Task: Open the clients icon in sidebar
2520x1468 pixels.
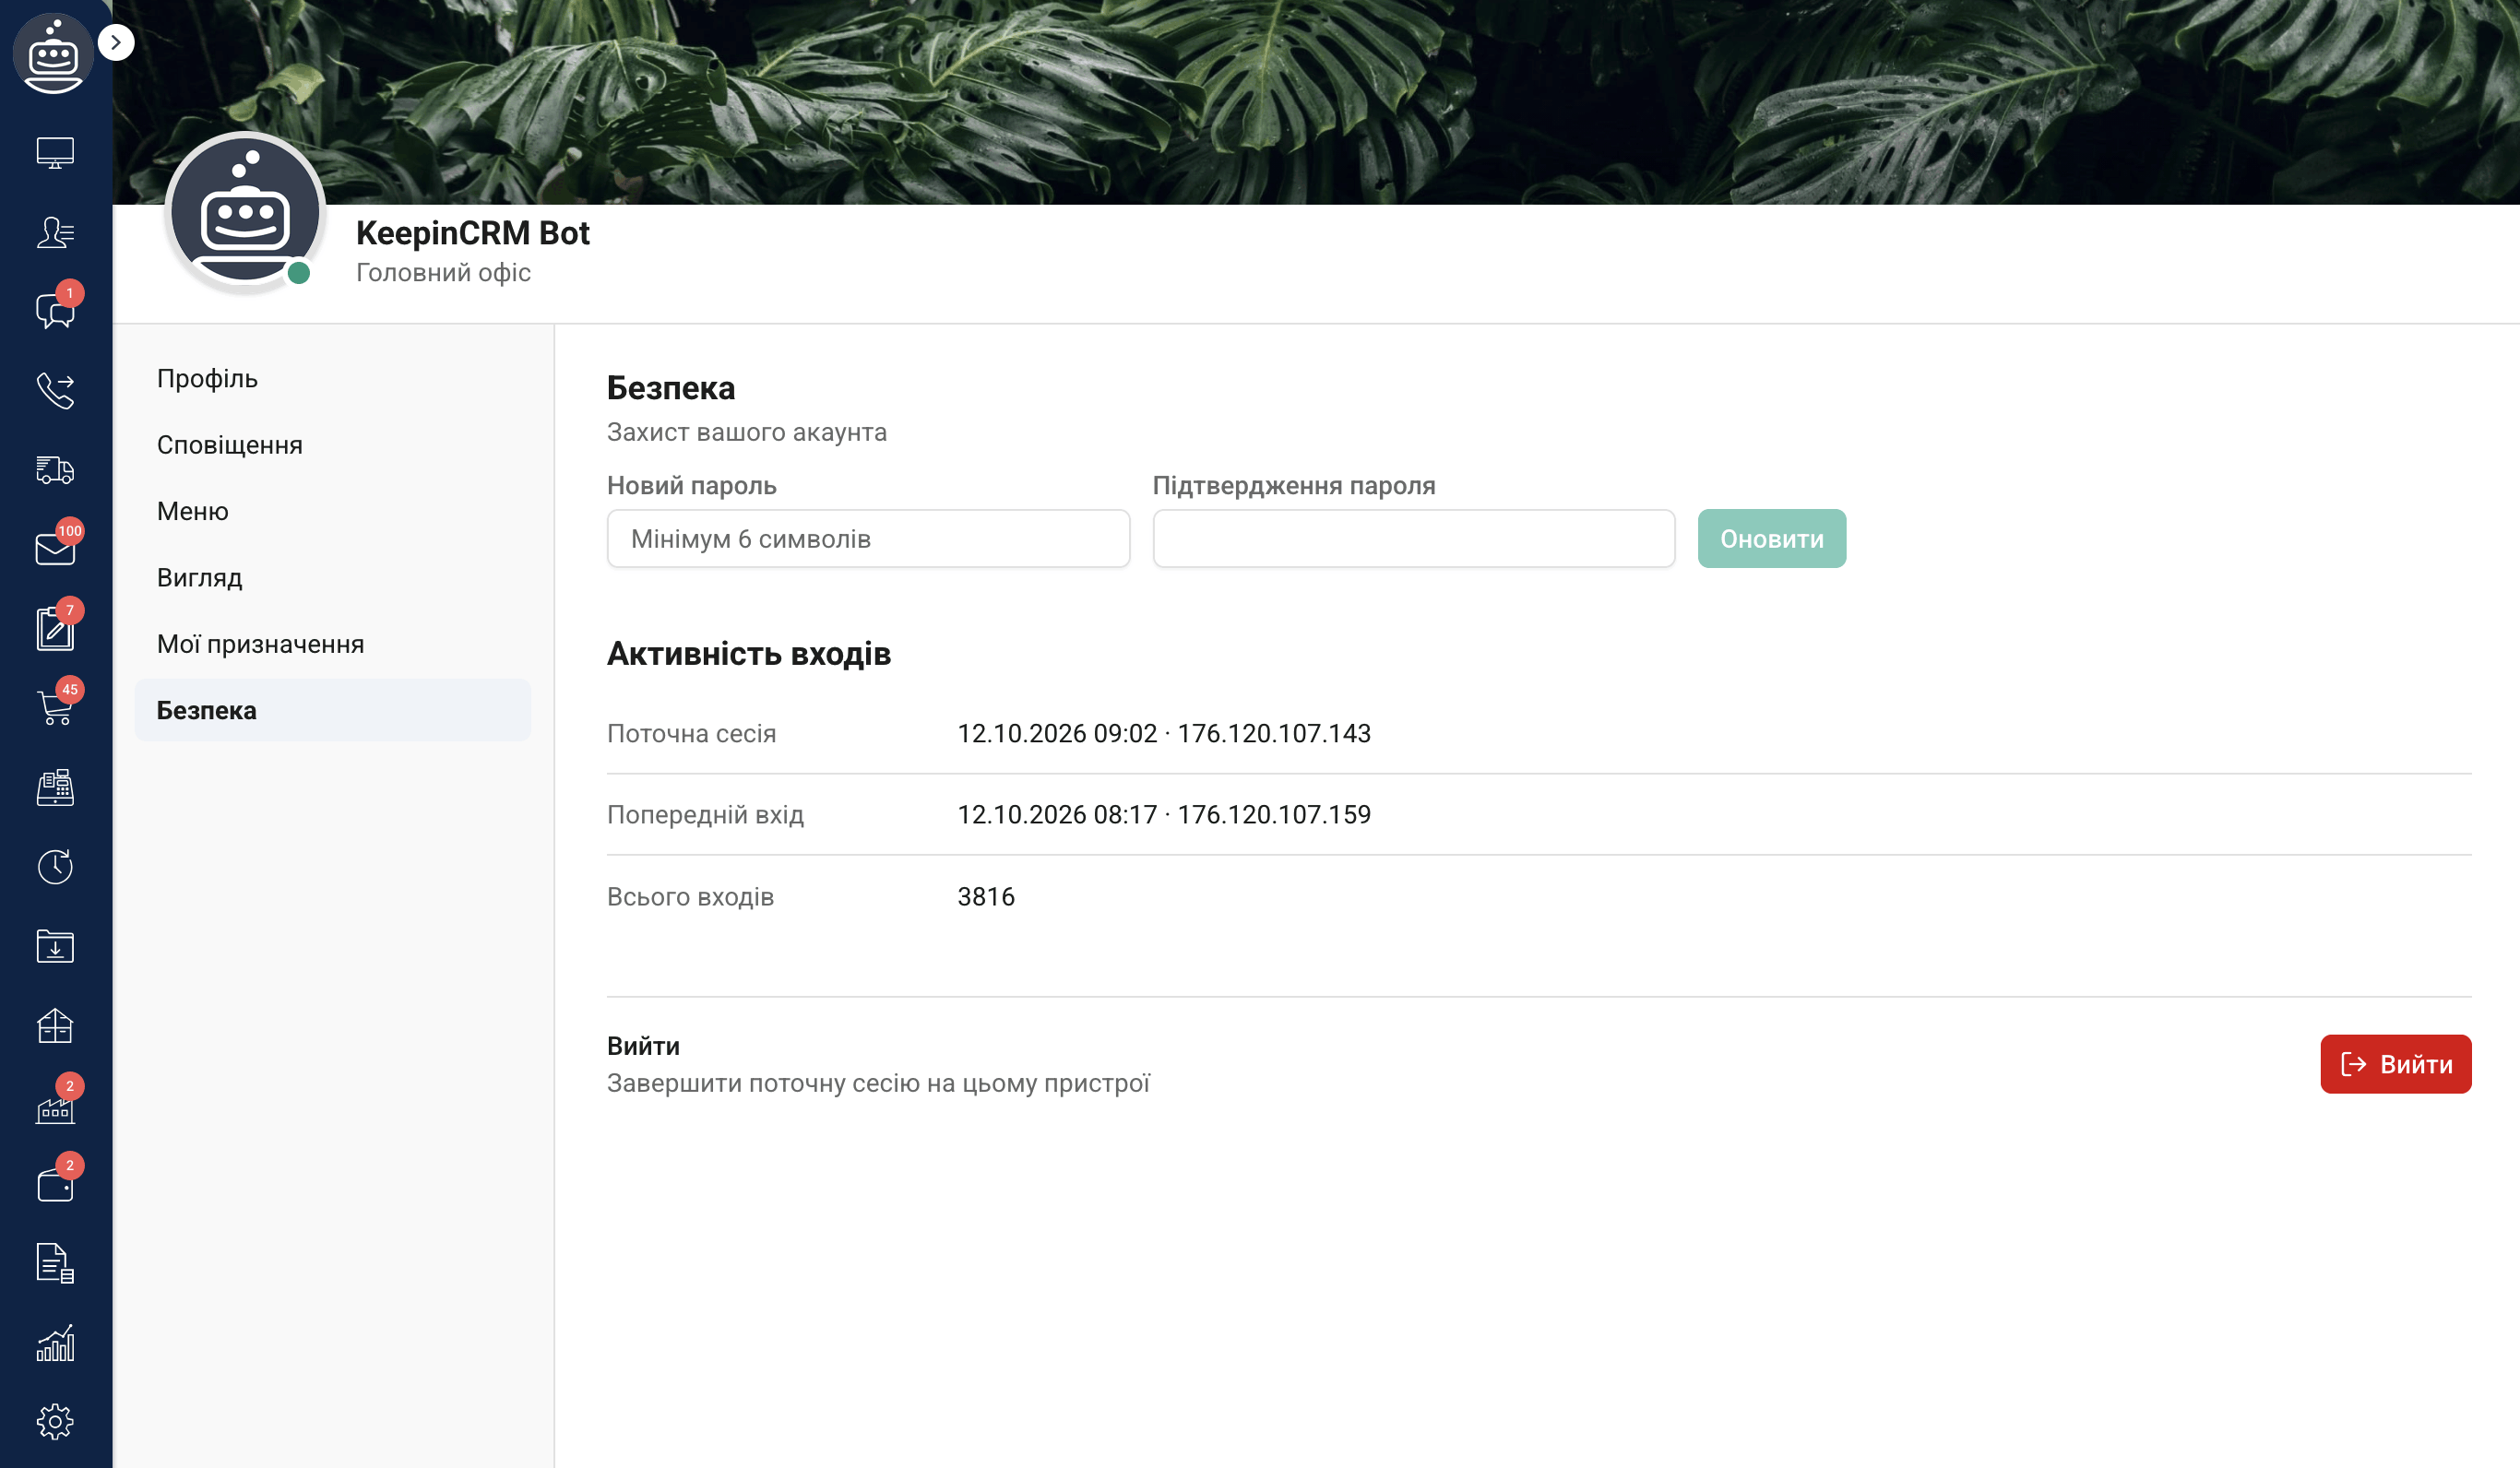Action: [x=55, y=232]
